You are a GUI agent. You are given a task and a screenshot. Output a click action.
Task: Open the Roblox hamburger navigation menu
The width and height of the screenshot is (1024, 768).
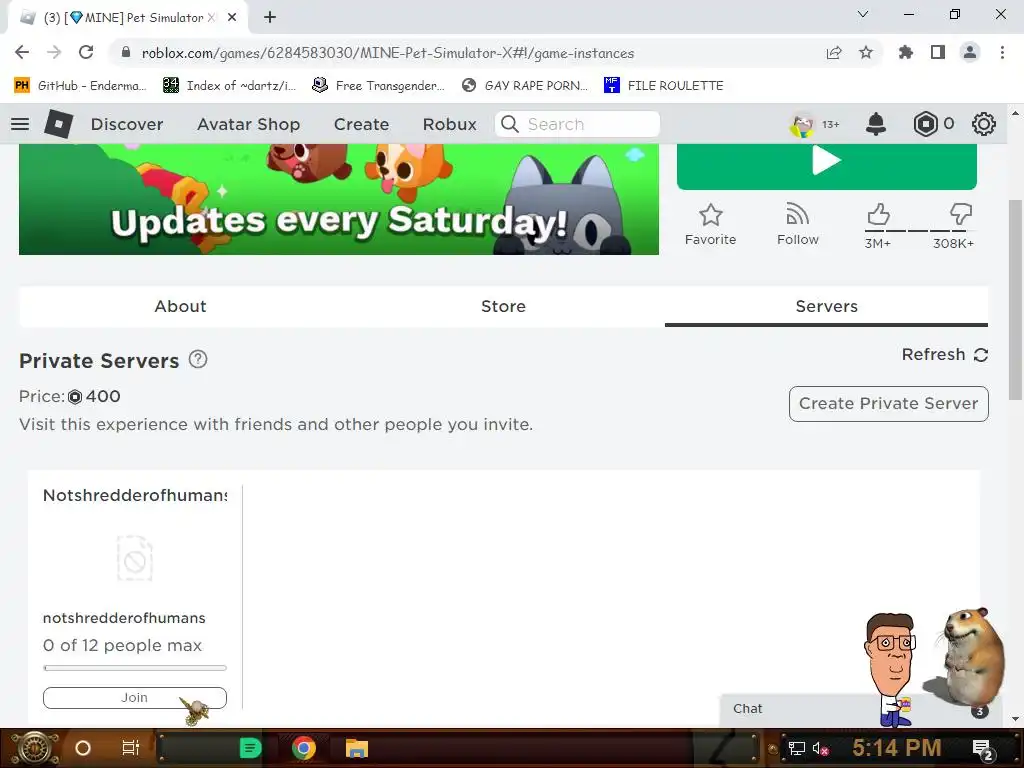[x=20, y=124]
